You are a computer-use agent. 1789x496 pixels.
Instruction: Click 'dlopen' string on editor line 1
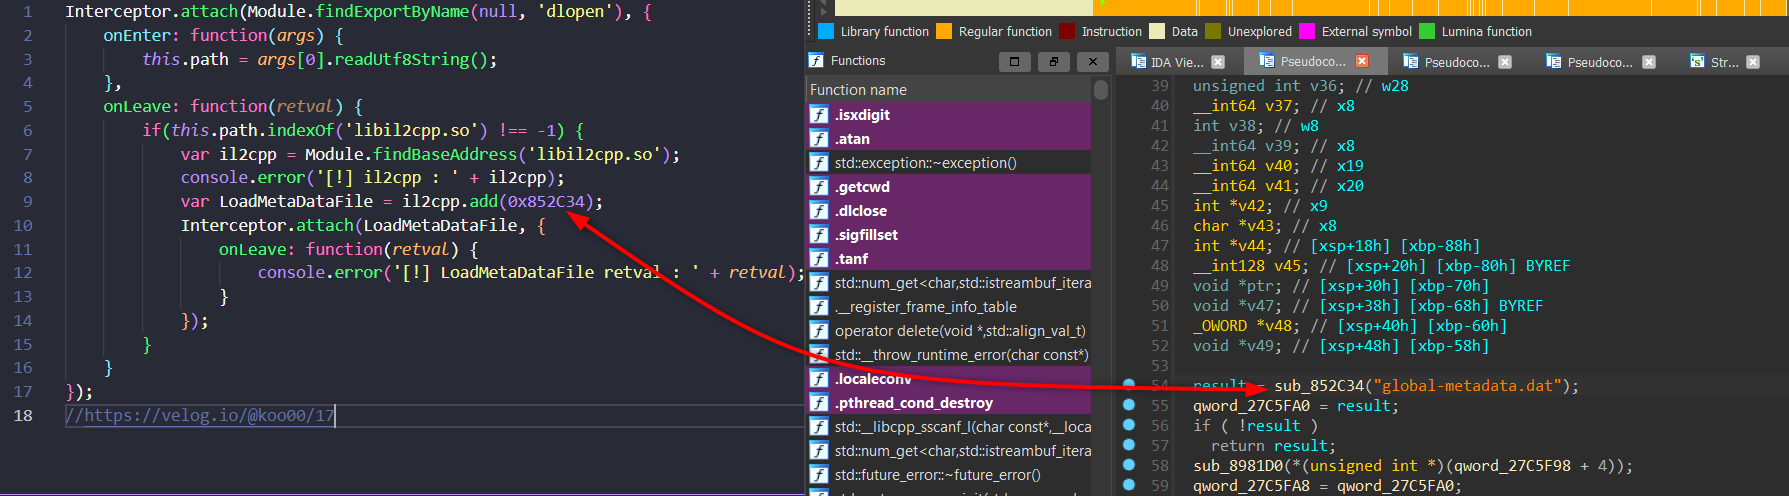(x=575, y=12)
